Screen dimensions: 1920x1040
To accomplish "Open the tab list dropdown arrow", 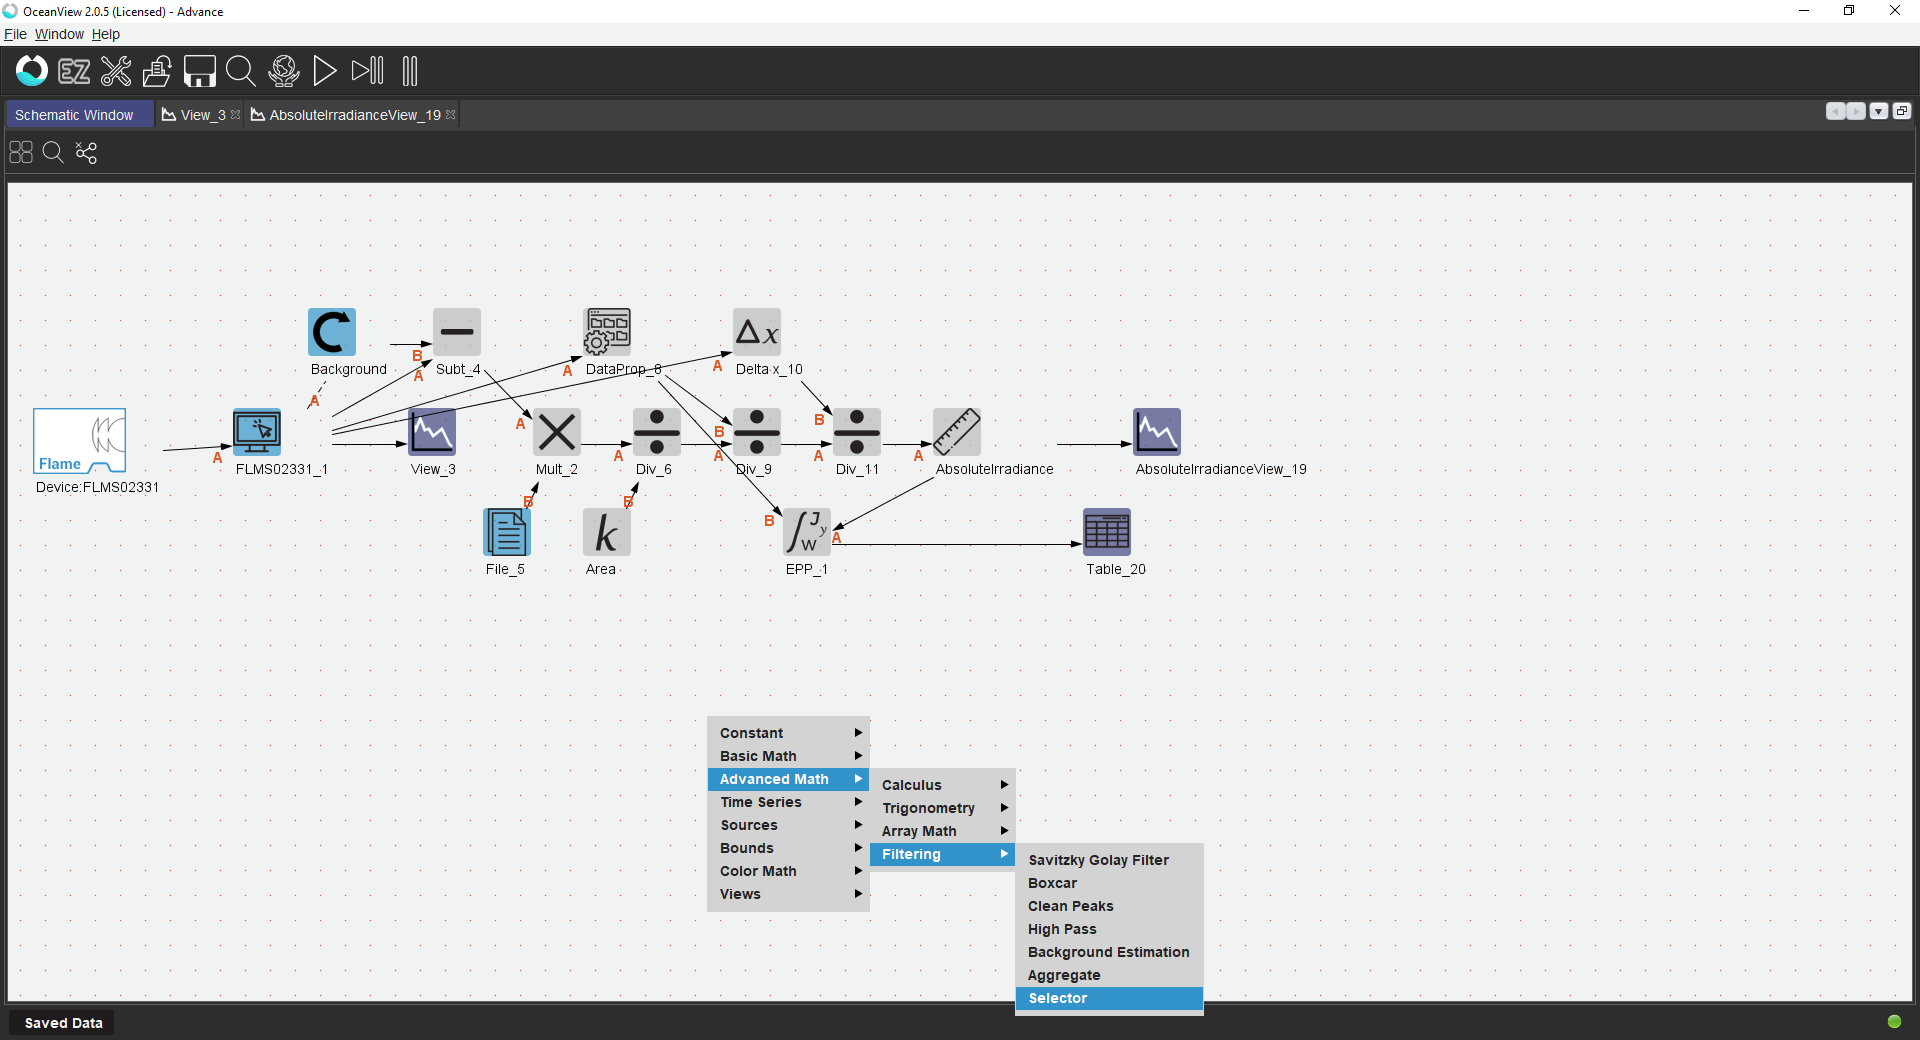I will pos(1879,111).
